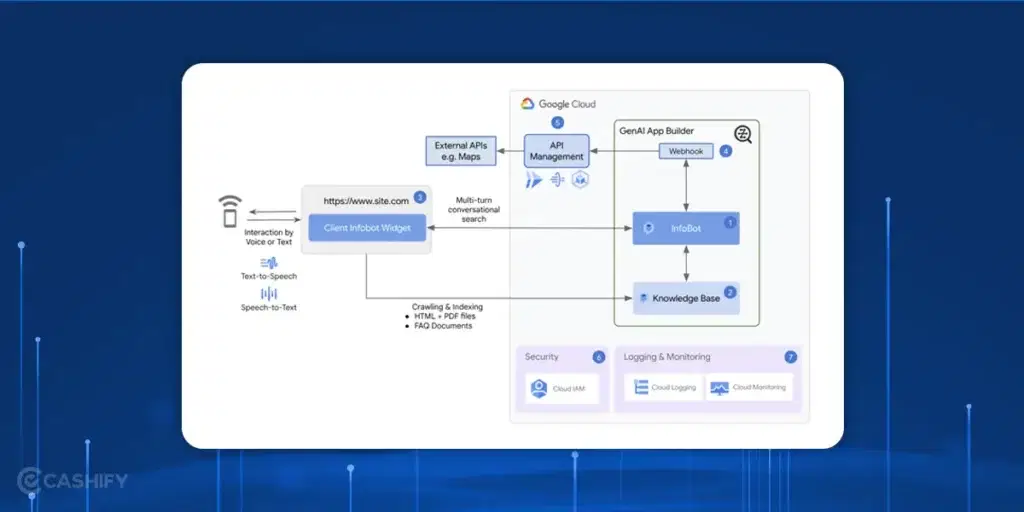The image size is (1024, 512).
Task: Click the Text-to-Speech icon
Action: point(268,263)
